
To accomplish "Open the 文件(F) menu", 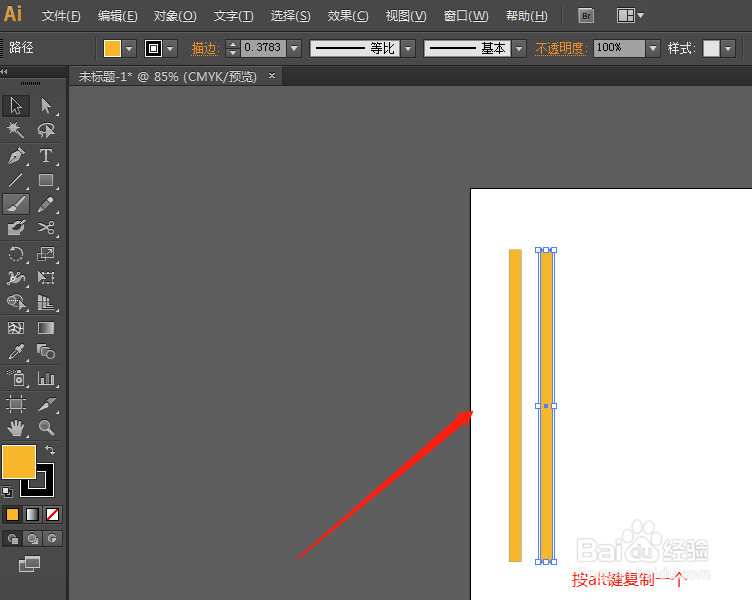I will 61,16.
